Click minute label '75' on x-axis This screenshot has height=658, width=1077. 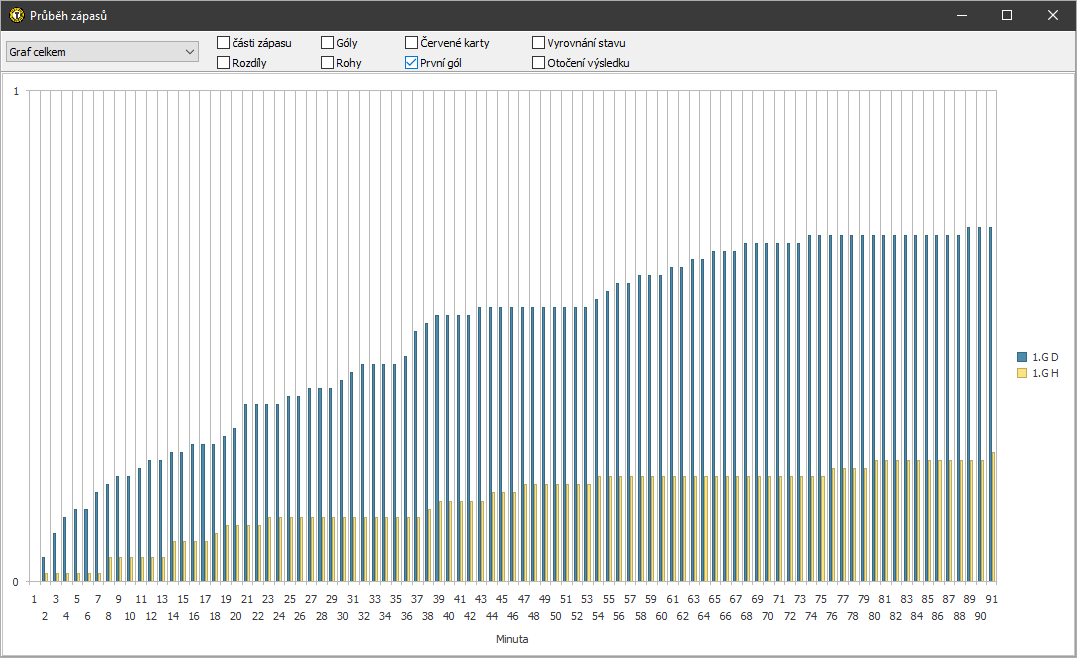click(x=821, y=599)
